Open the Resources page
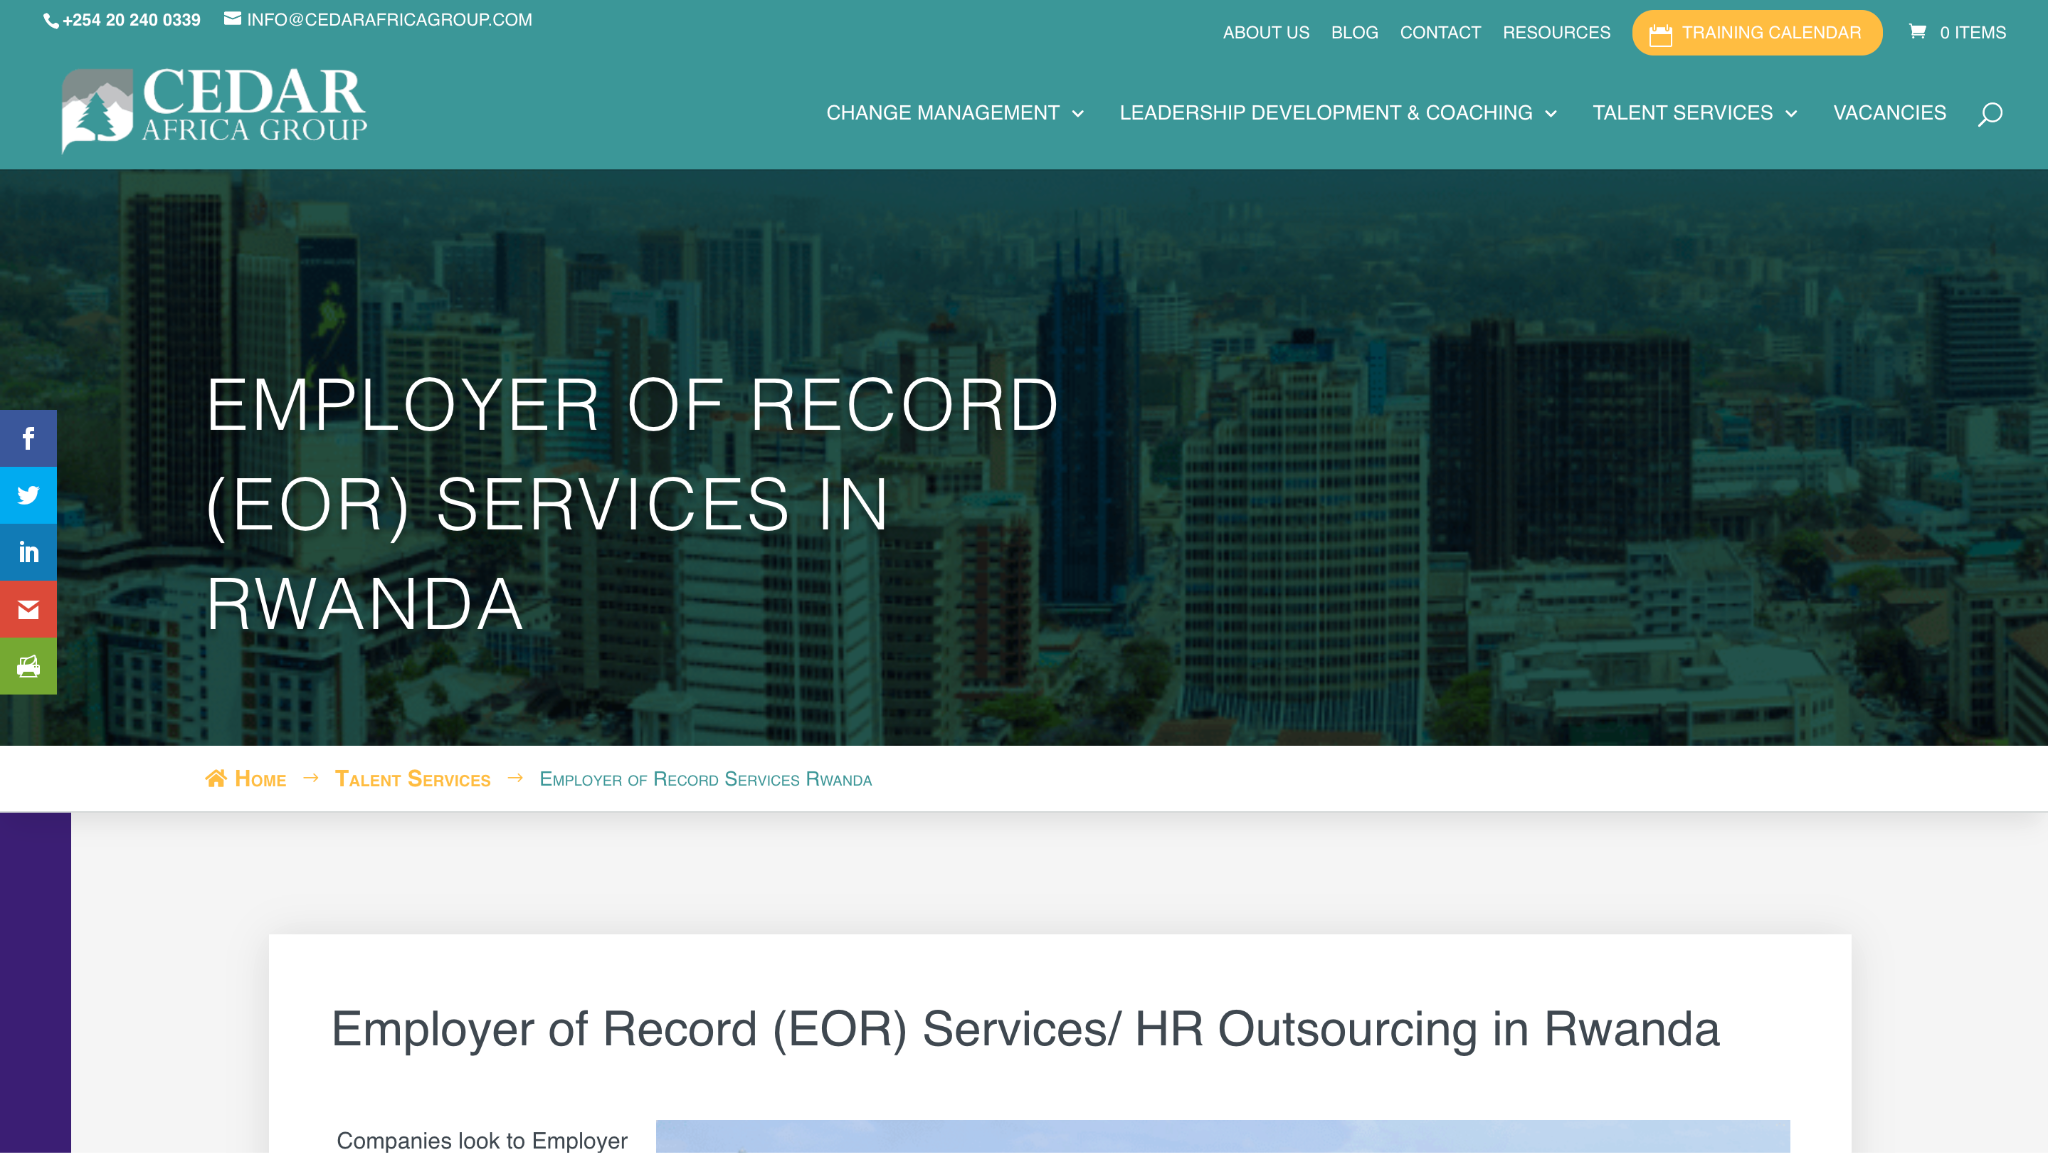The image size is (2048, 1153). (1556, 32)
